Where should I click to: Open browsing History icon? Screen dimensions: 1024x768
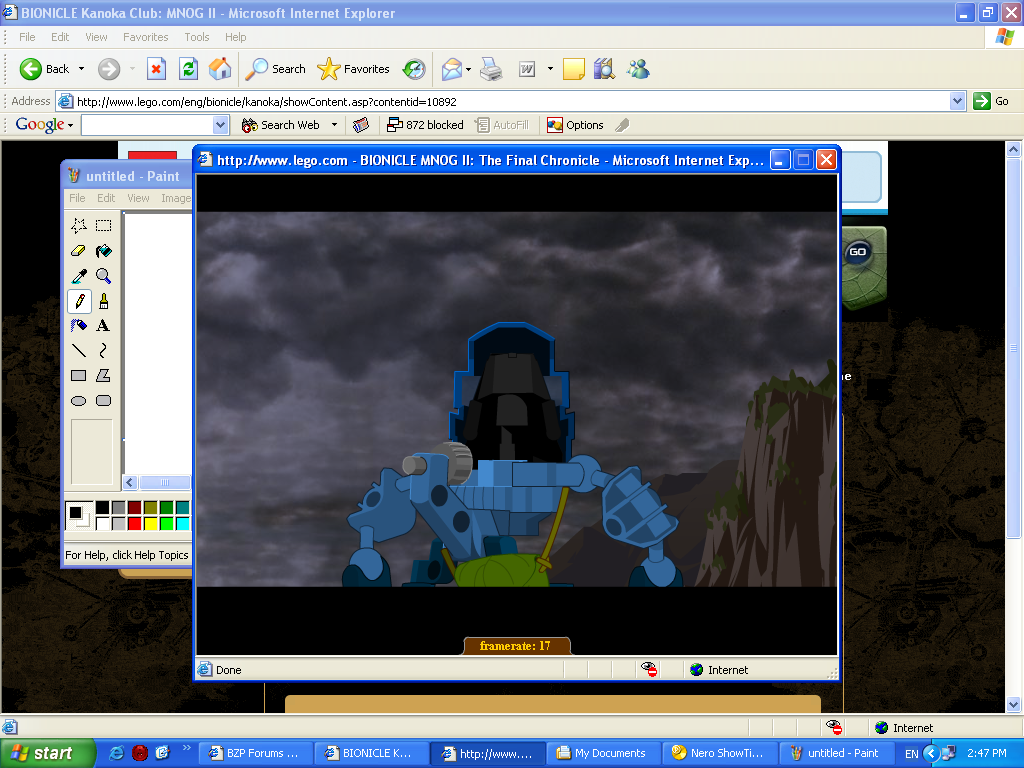click(x=414, y=69)
